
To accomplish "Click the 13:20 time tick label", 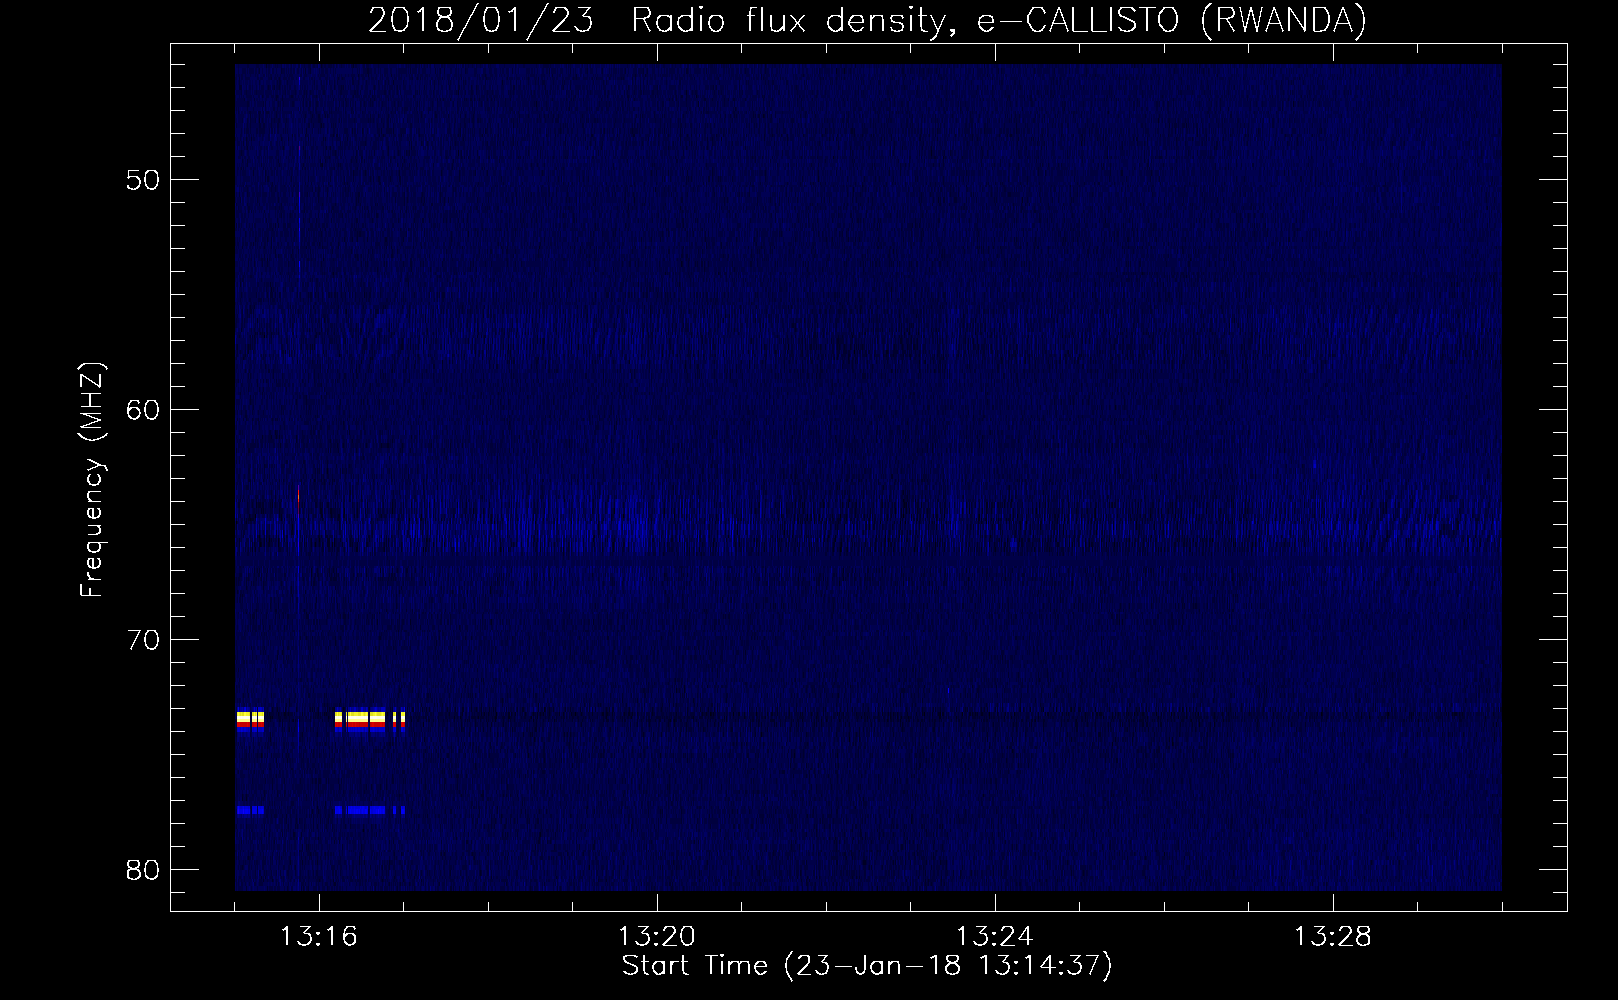I will [657, 937].
